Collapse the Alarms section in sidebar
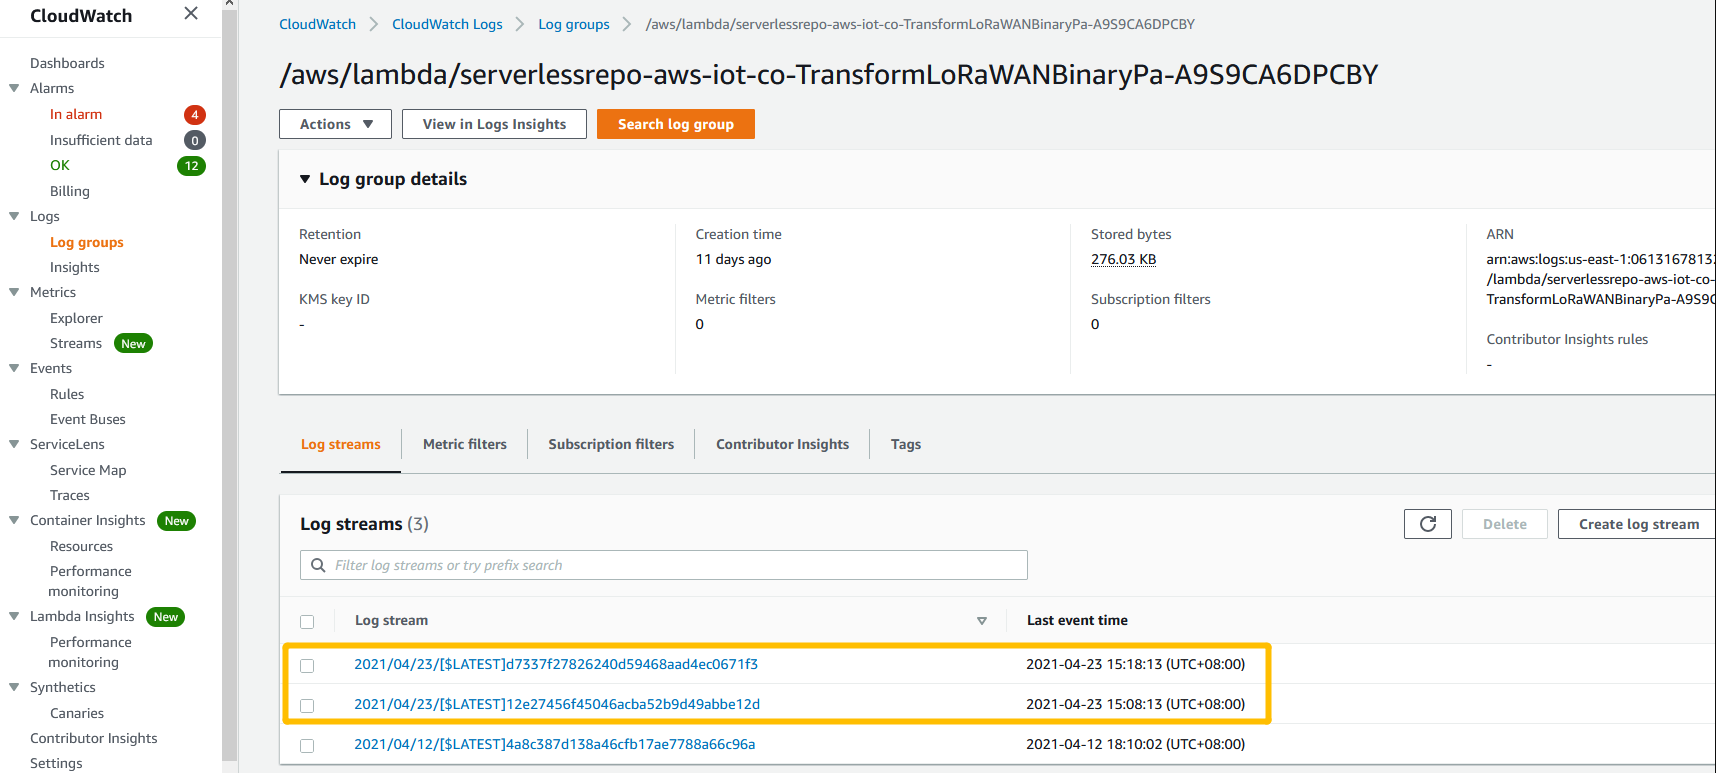The width and height of the screenshot is (1716, 773). pyautogui.click(x=14, y=88)
